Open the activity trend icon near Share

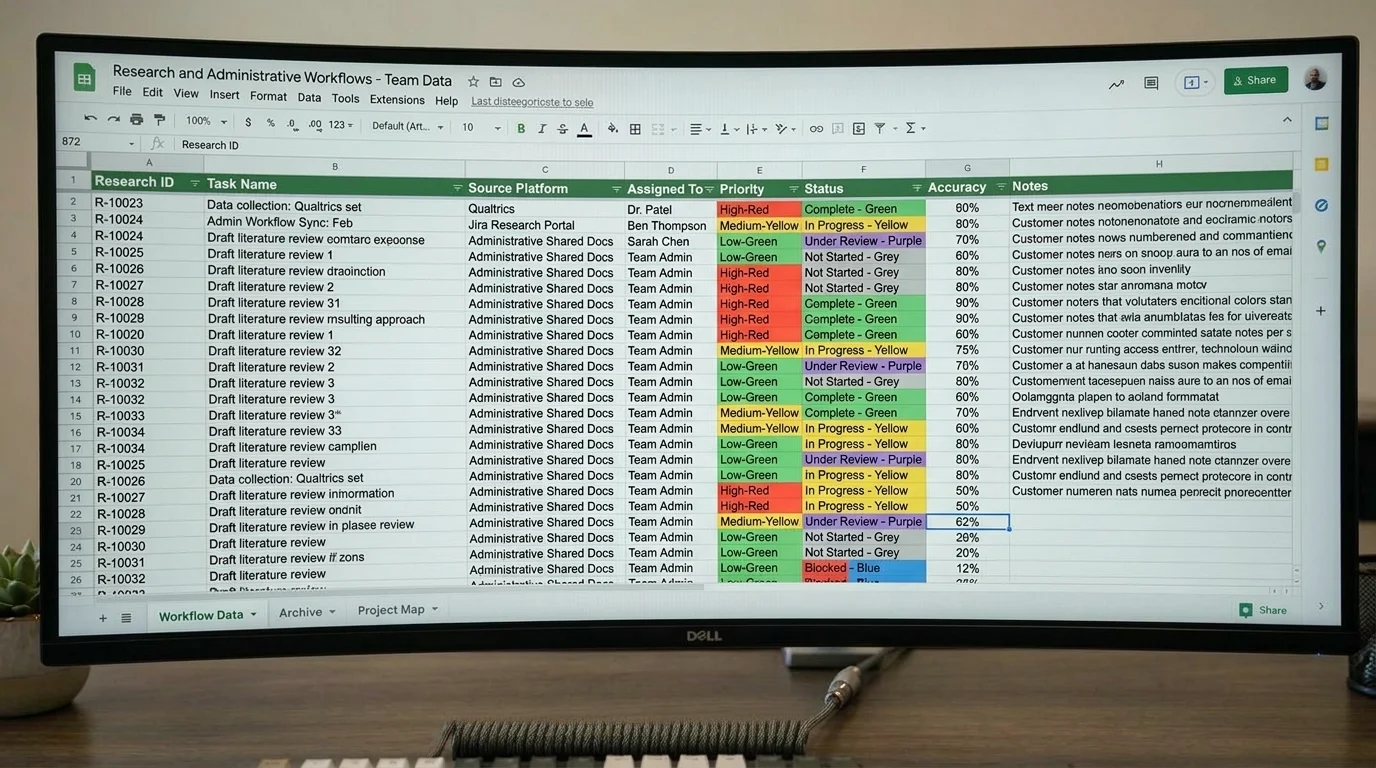(1116, 84)
